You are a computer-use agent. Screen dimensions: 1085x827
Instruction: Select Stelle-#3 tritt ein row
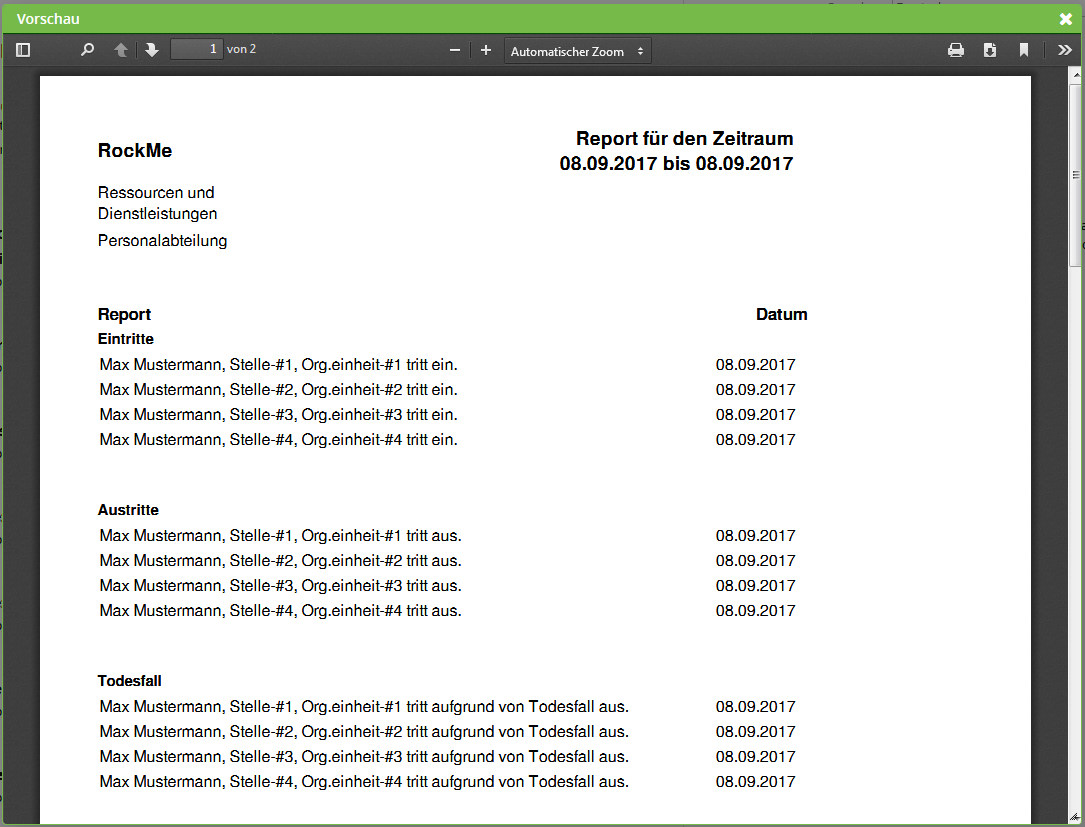447,415
